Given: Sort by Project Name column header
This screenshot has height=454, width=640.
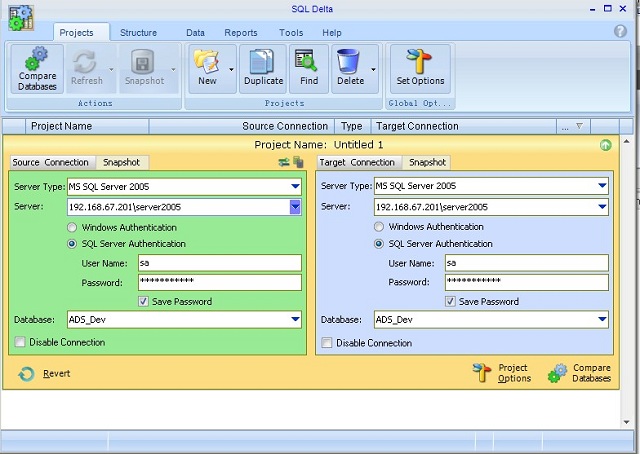Looking at the screenshot, I should 87,127.
